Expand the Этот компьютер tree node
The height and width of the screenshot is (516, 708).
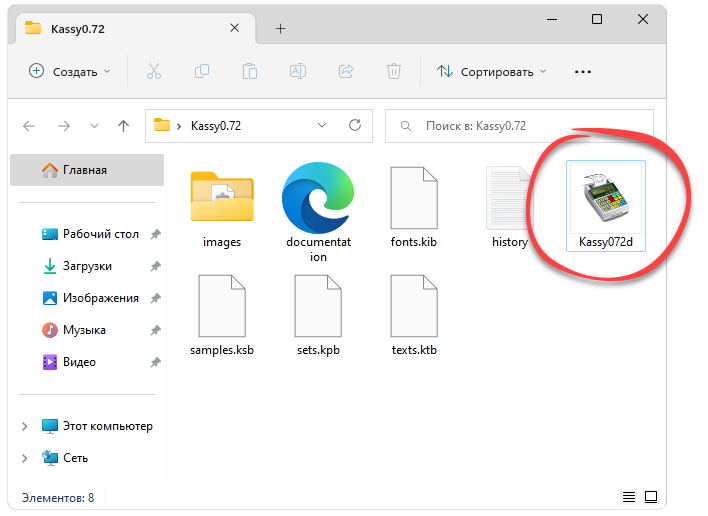[24, 426]
